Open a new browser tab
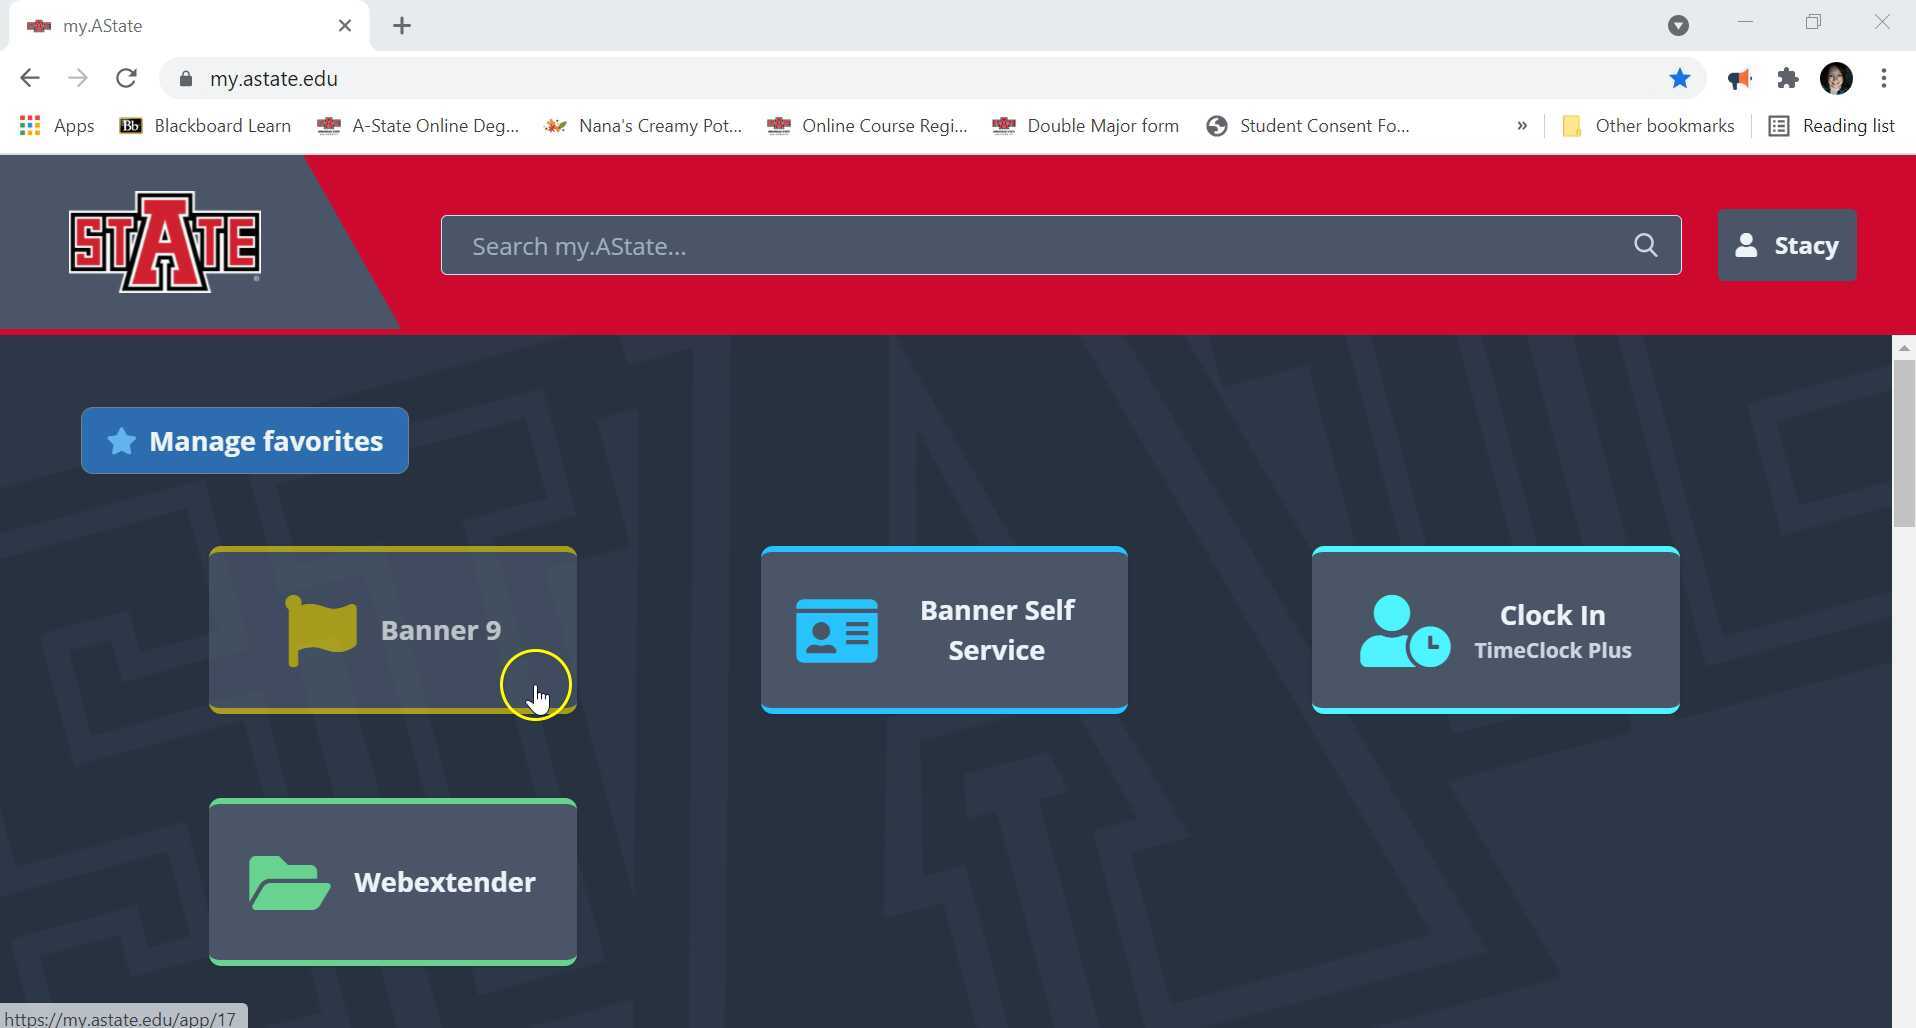The height and width of the screenshot is (1028, 1916). [x=402, y=26]
